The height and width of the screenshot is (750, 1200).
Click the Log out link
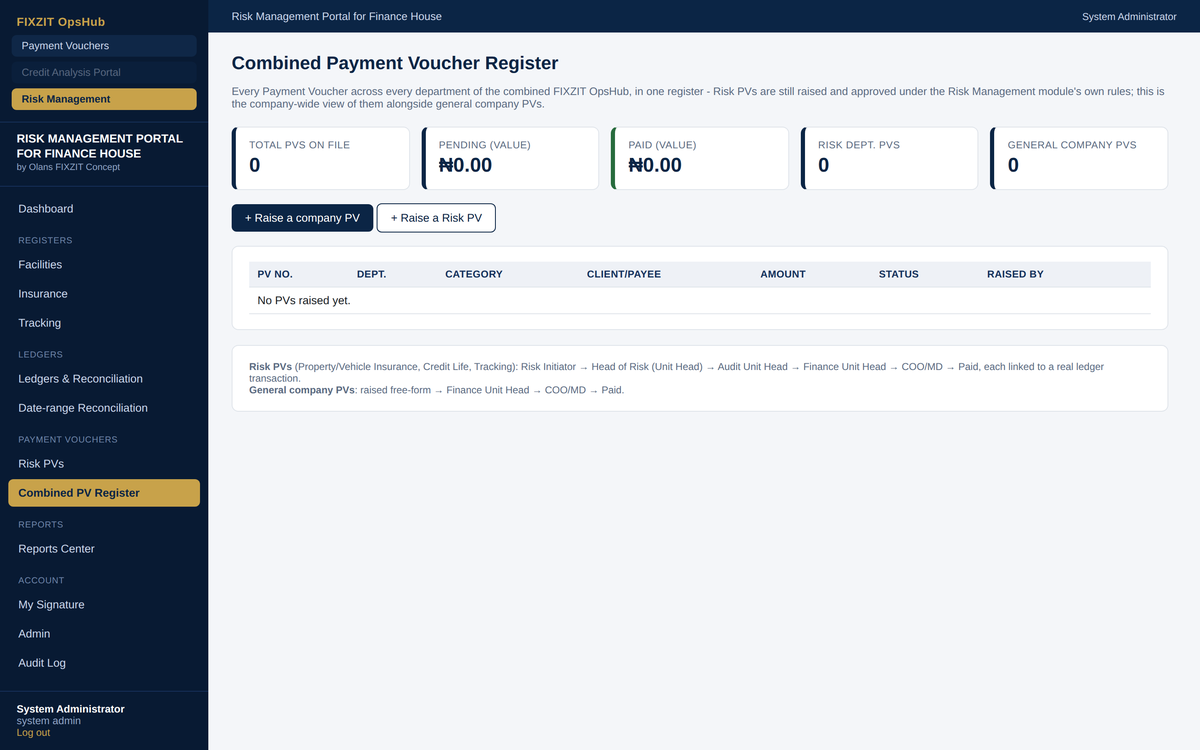pos(33,733)
